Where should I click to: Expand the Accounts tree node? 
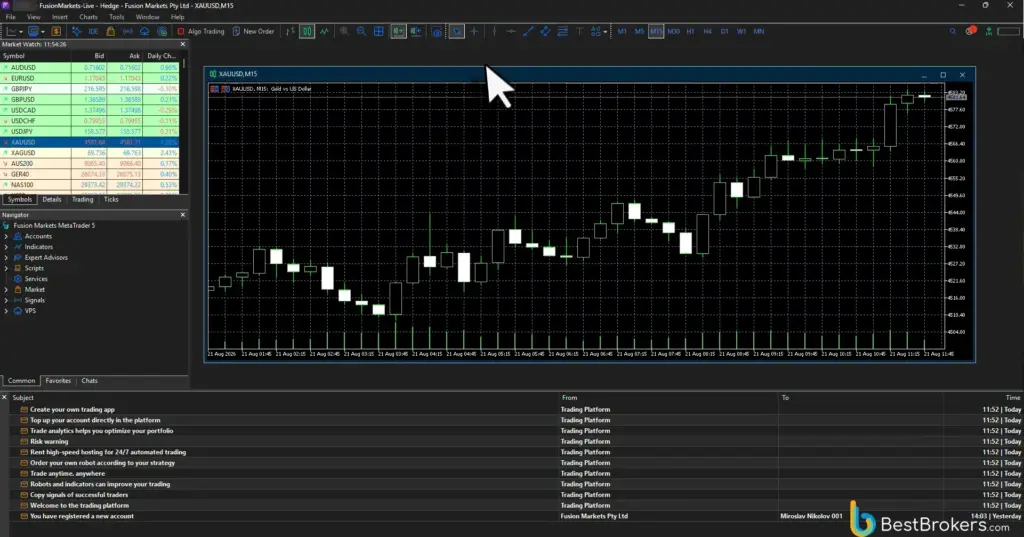(6, 236)
